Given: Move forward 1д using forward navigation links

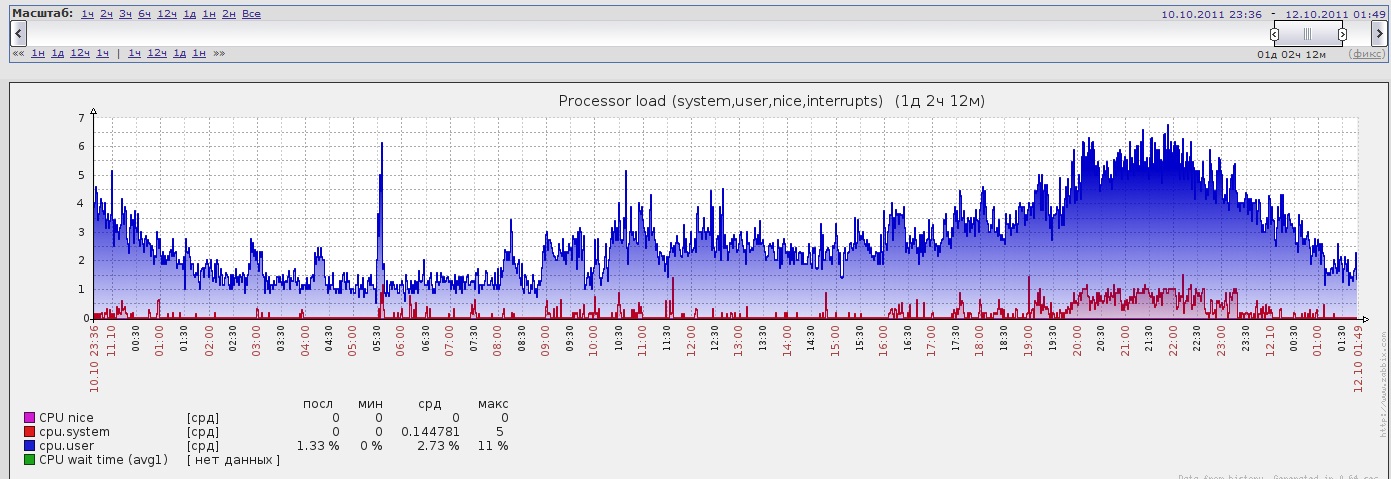Looking at the screenshot, I should tap(179, 53).
